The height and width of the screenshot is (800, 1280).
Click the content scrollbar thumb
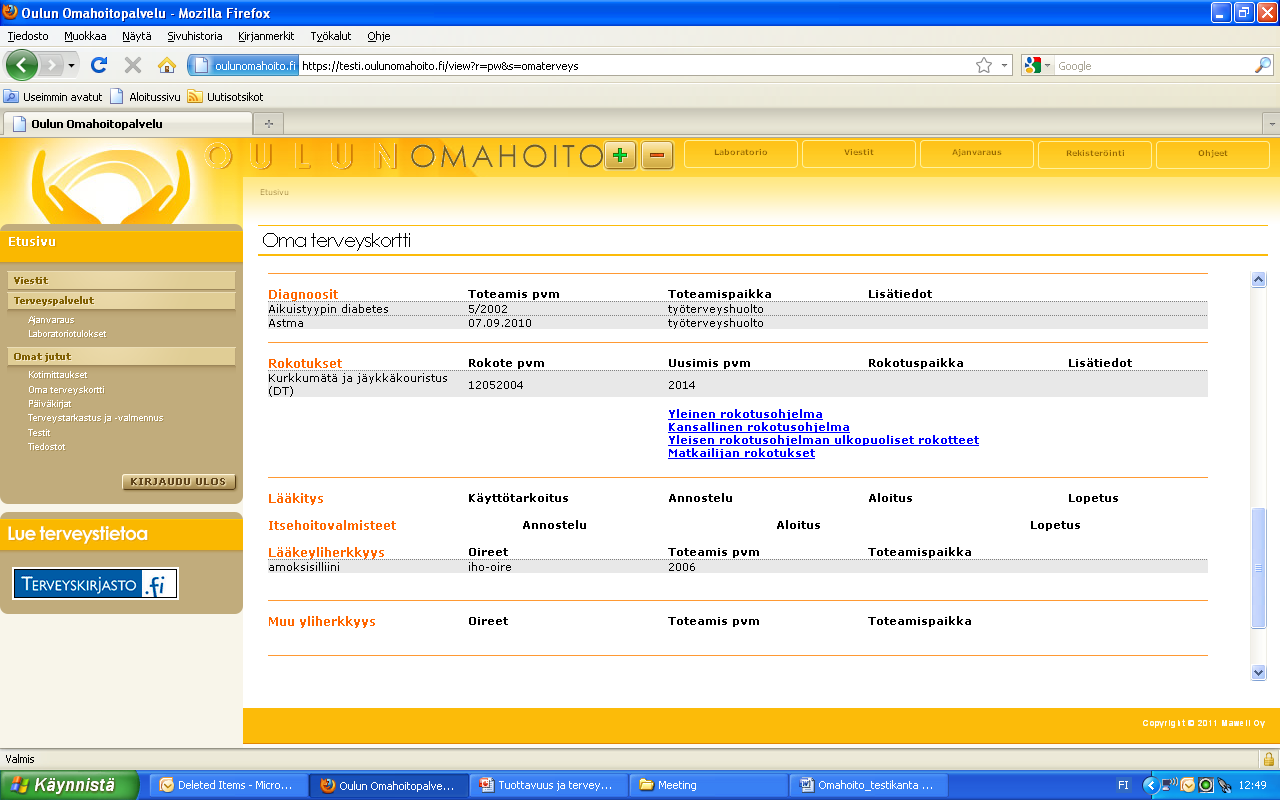[1259, 568]
